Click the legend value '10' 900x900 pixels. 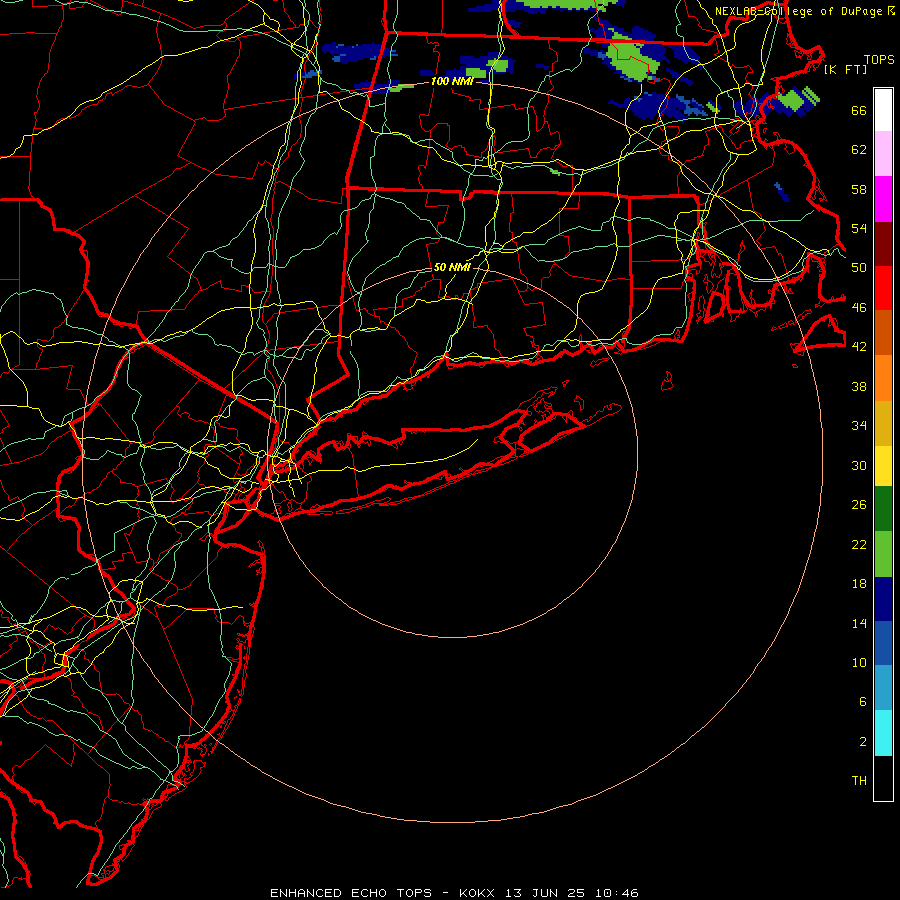[x=859, y=663]
